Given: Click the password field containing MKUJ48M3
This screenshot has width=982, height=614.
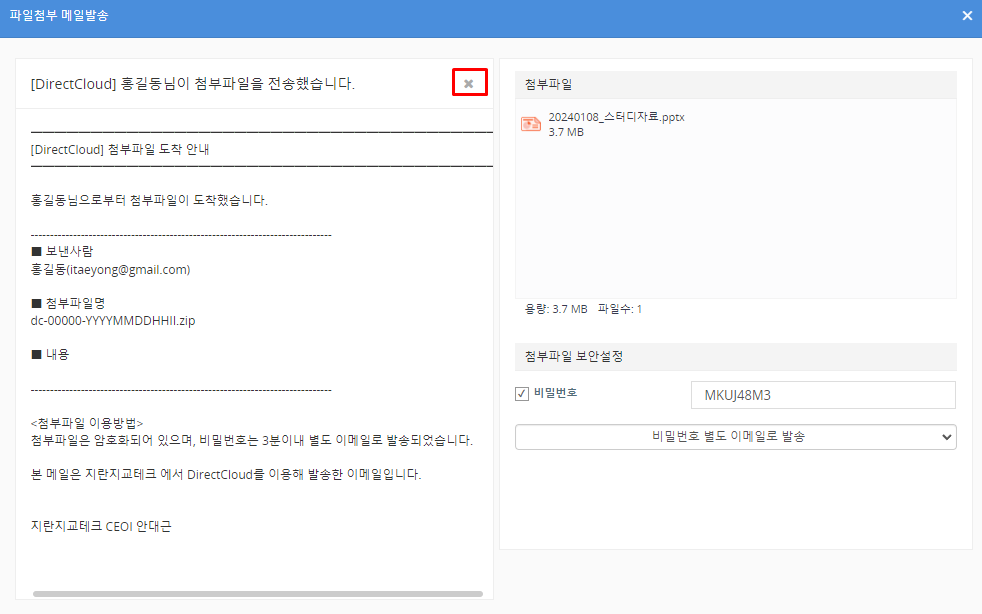Looking at the screenshot, I should [x=822, y=395].
